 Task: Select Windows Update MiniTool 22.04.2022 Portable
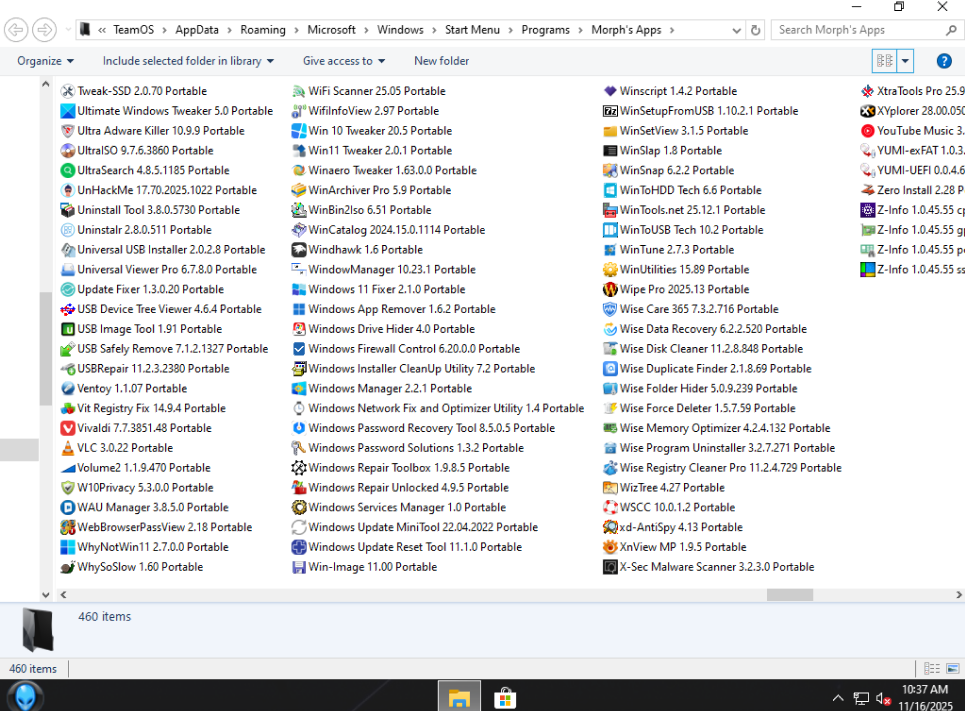(x=415, y=528)
